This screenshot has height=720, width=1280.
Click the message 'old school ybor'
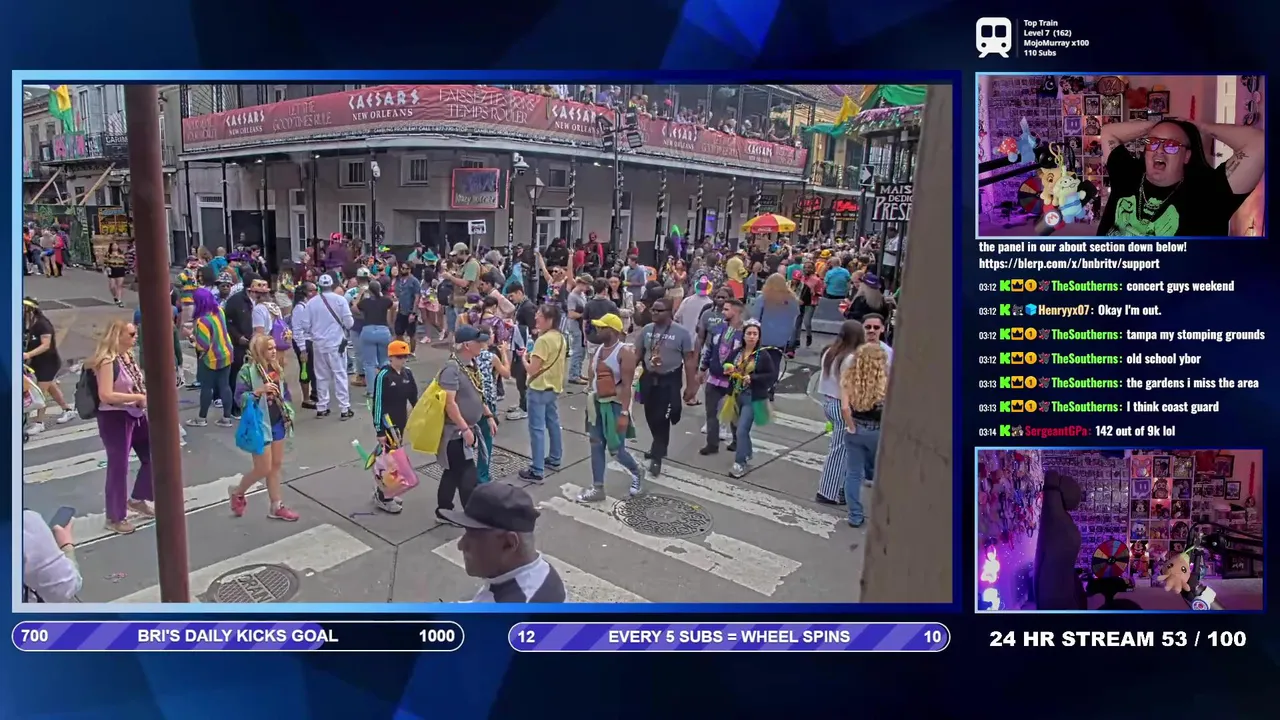pyautogui.click(x=1163, y=359)
